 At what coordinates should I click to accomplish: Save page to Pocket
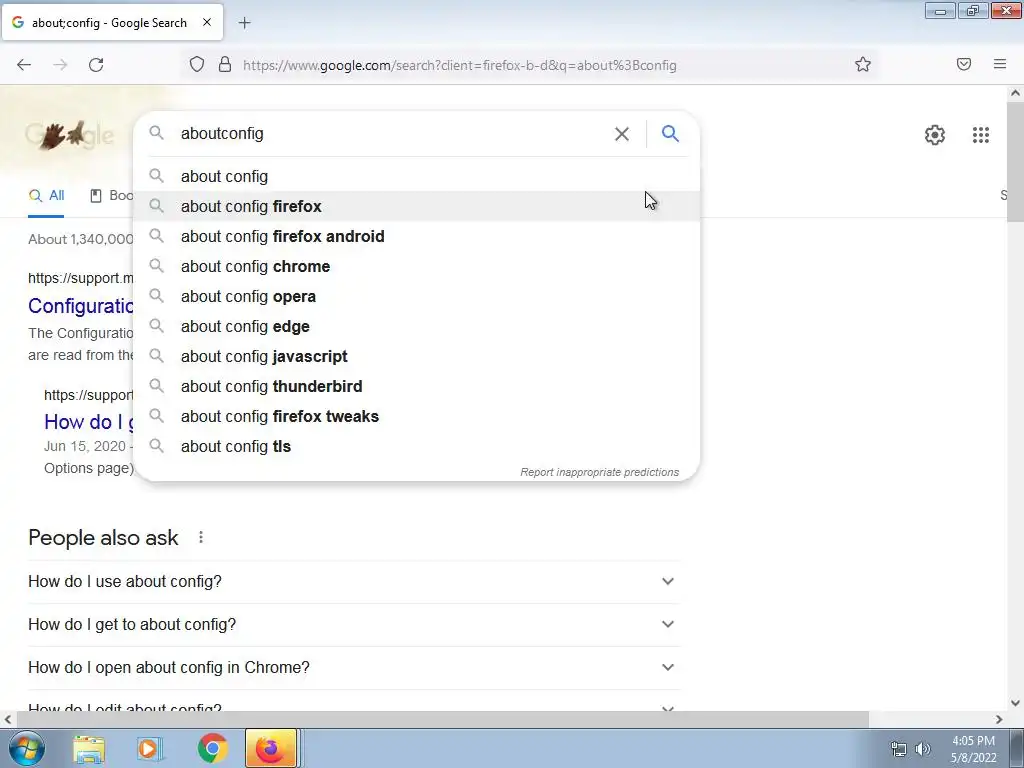coord(964,64)
